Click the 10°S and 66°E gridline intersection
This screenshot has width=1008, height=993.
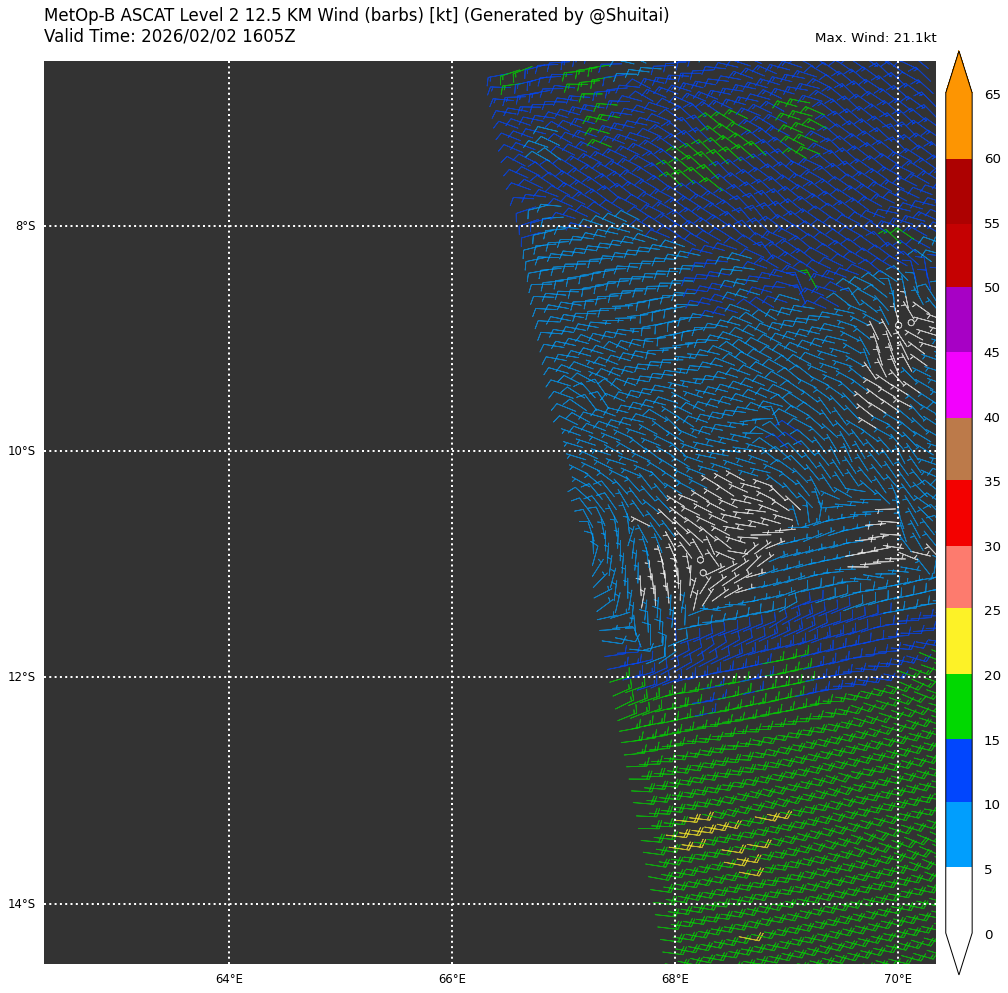click(452, 451)
